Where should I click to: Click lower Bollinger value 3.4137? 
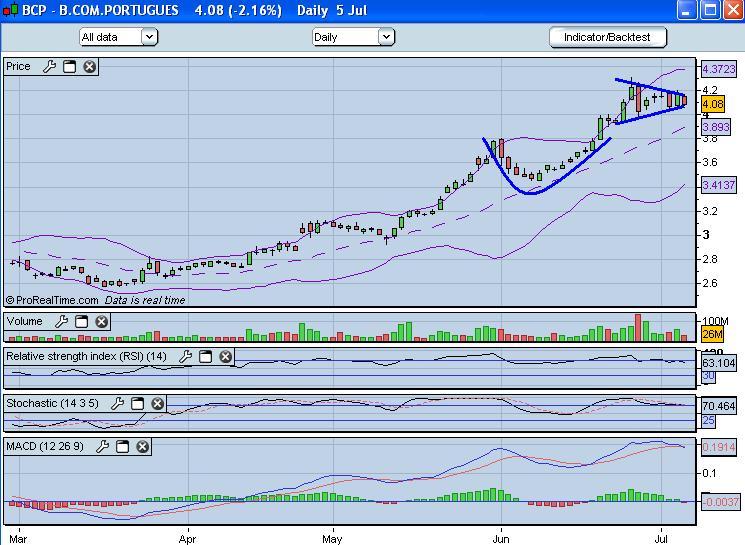pyautogui.click(x=719, y=185)
